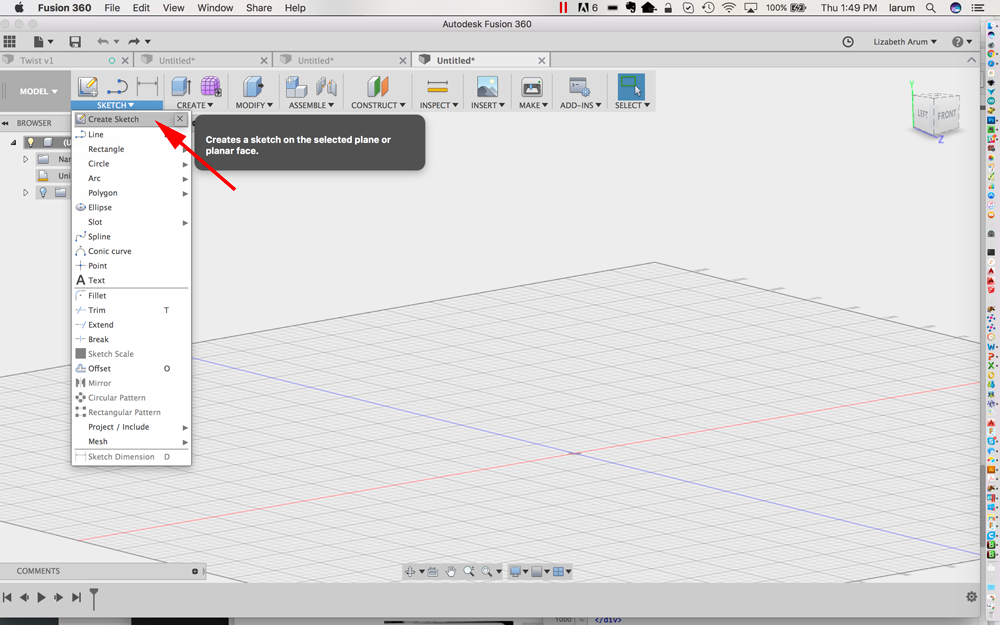Click the Zoom magnifier icon
This screenshot has height=625, width=1000.
[x=469, y=571]
